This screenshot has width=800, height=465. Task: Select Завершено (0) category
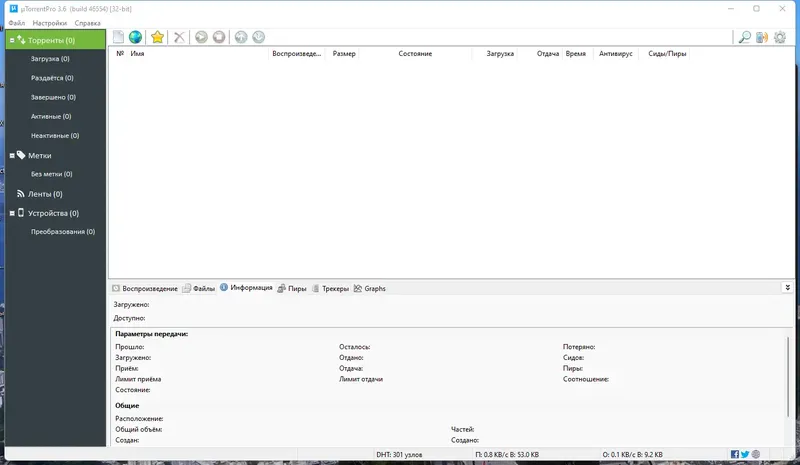(x=53, y=97)
